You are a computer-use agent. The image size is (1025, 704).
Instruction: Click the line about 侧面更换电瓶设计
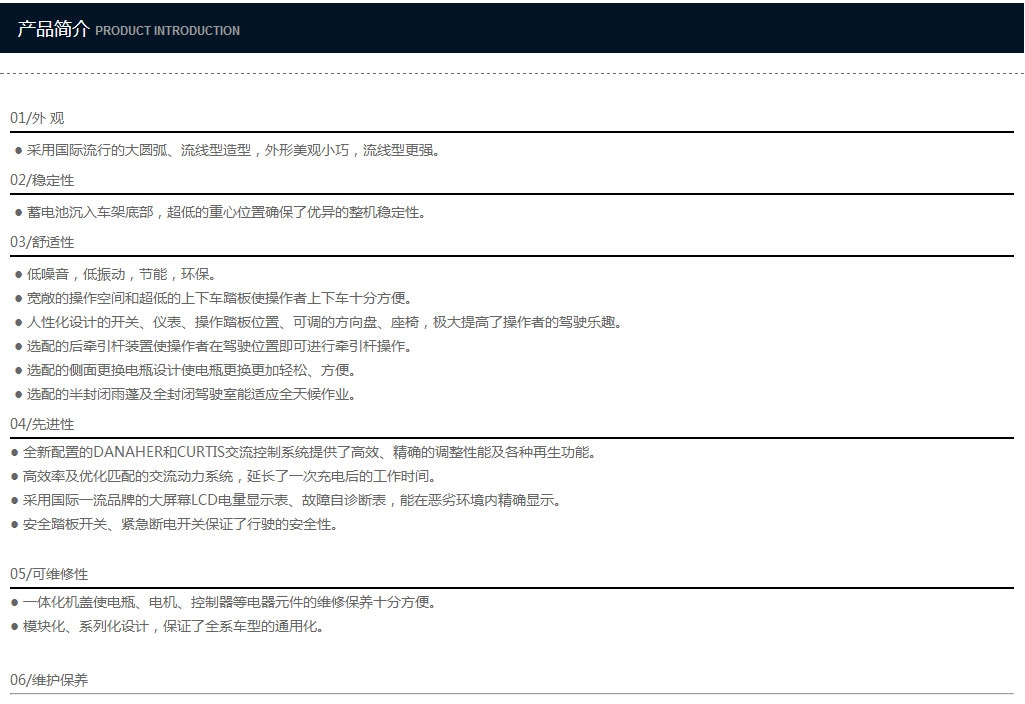coord(186,371)
